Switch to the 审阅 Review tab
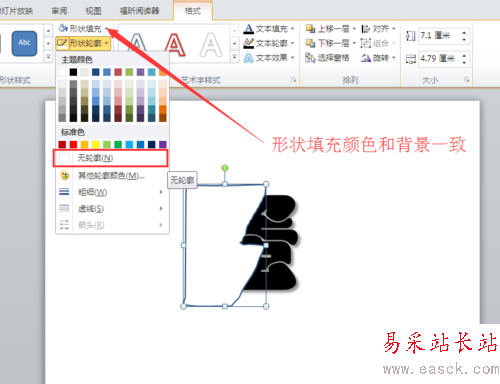Image resolution: width=500 pixels, height=384 pixels. [x=59, y=11]
